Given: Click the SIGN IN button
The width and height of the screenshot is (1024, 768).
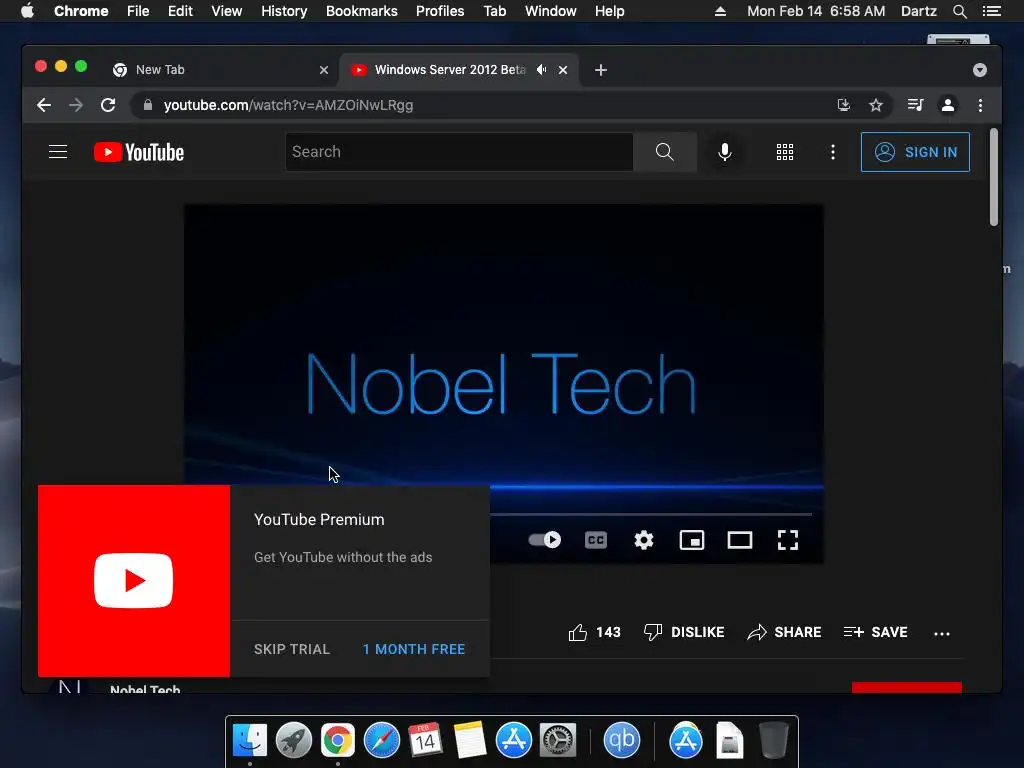Looking at the screenshot, I should (x=915, y=152).
